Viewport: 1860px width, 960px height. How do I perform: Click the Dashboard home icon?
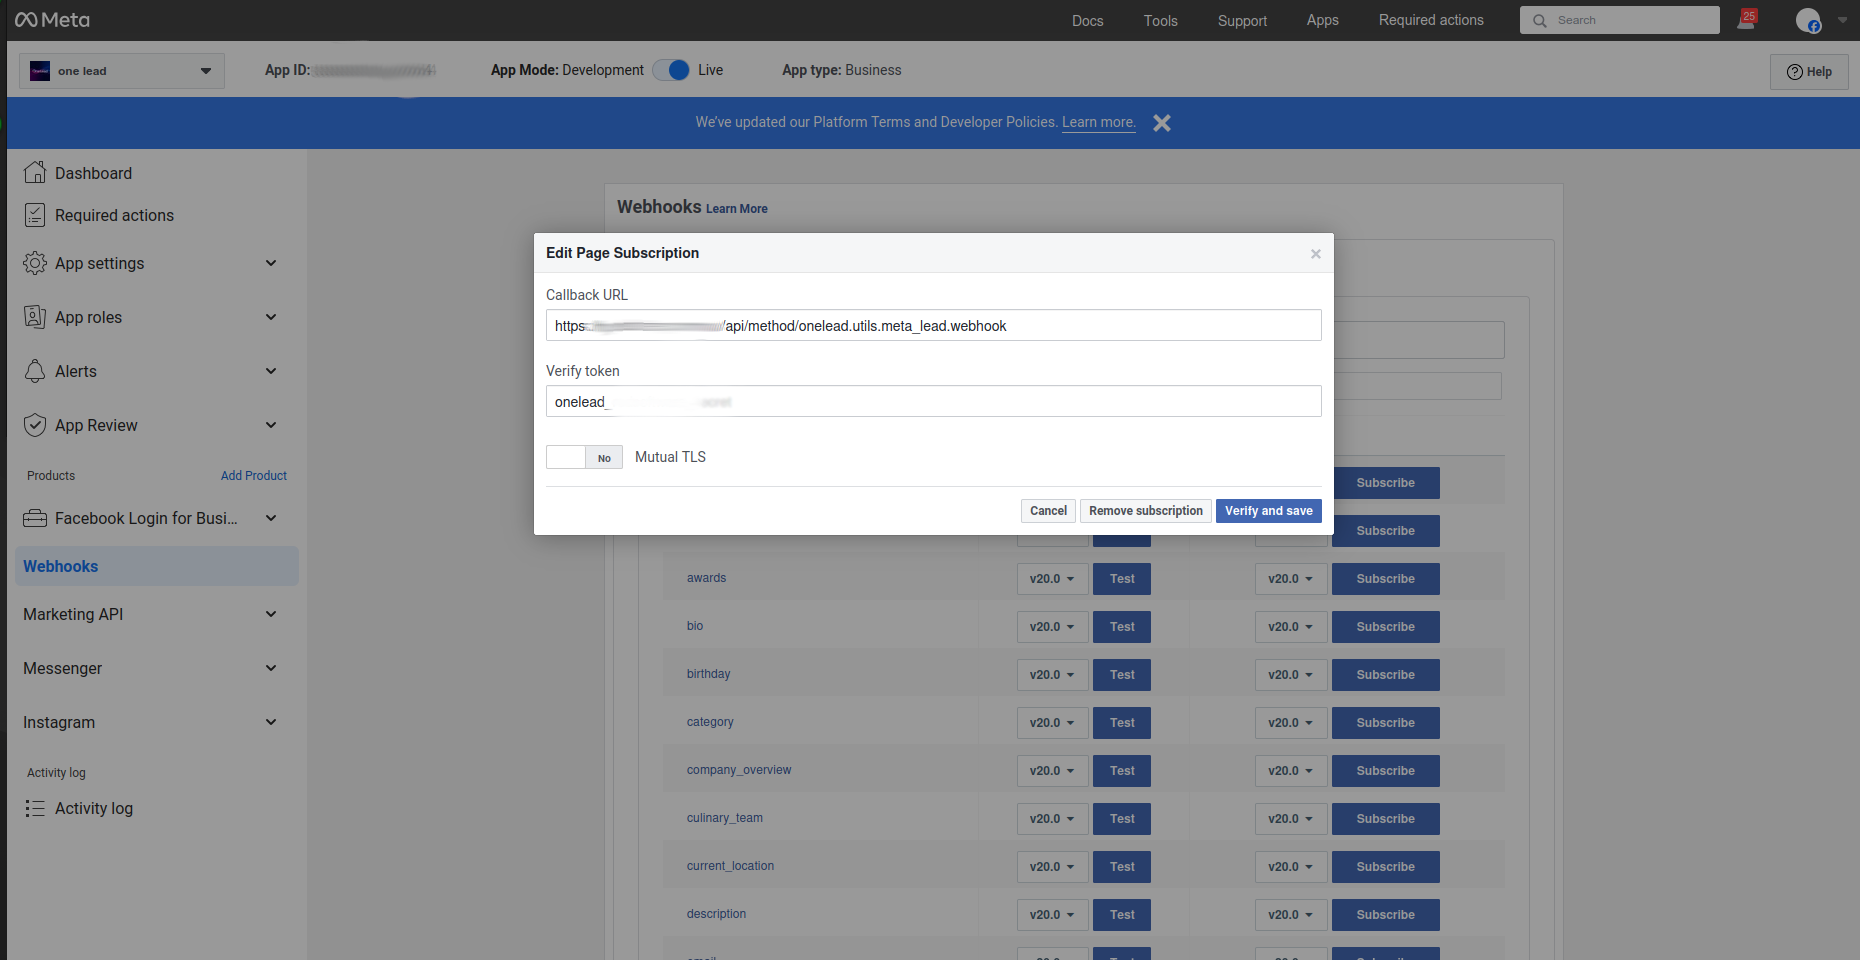point(35,172)
